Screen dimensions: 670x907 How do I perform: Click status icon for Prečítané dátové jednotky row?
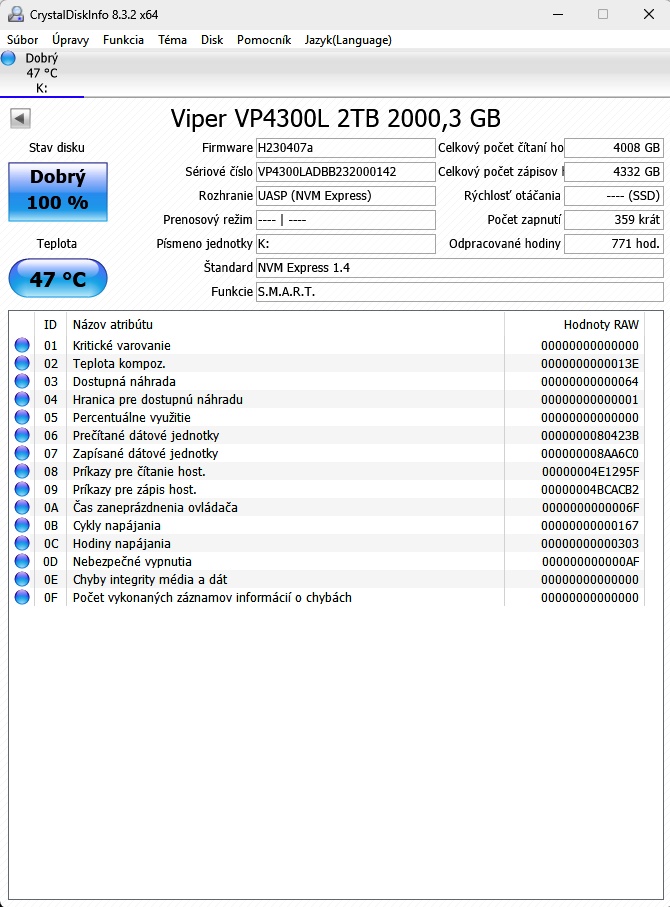click(22, 435)
